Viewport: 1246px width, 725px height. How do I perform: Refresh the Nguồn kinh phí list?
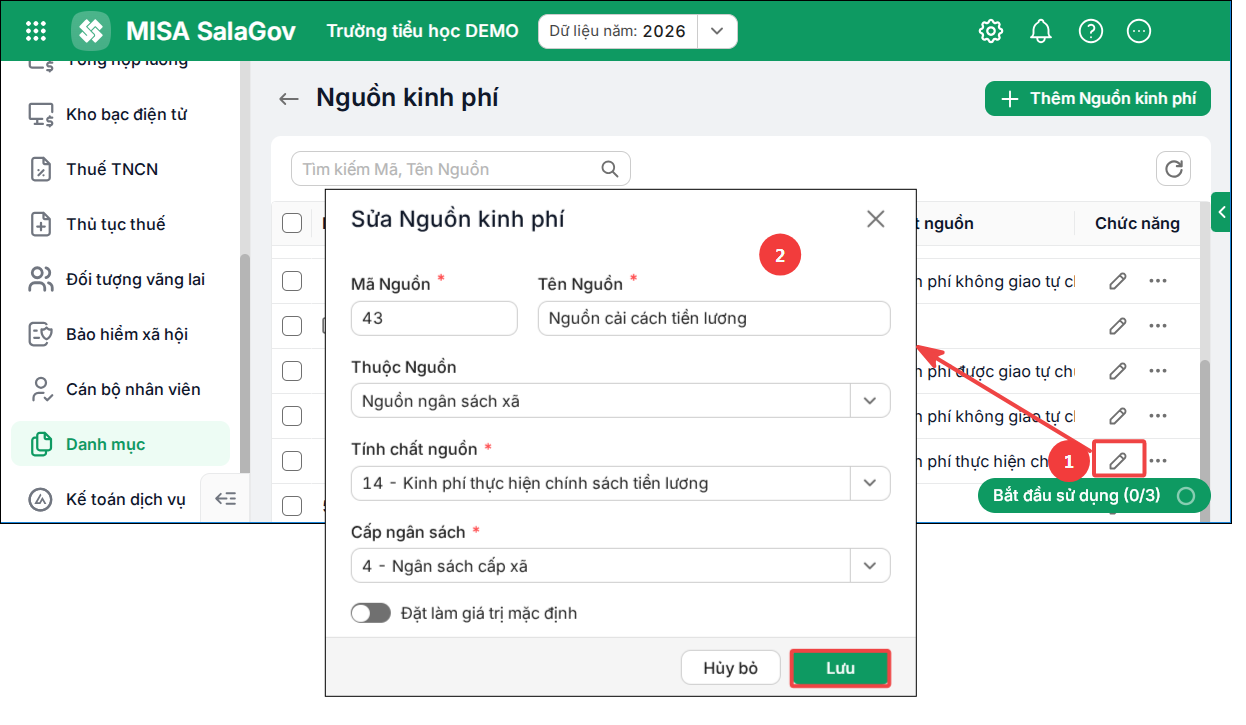tap(1174, 168)
